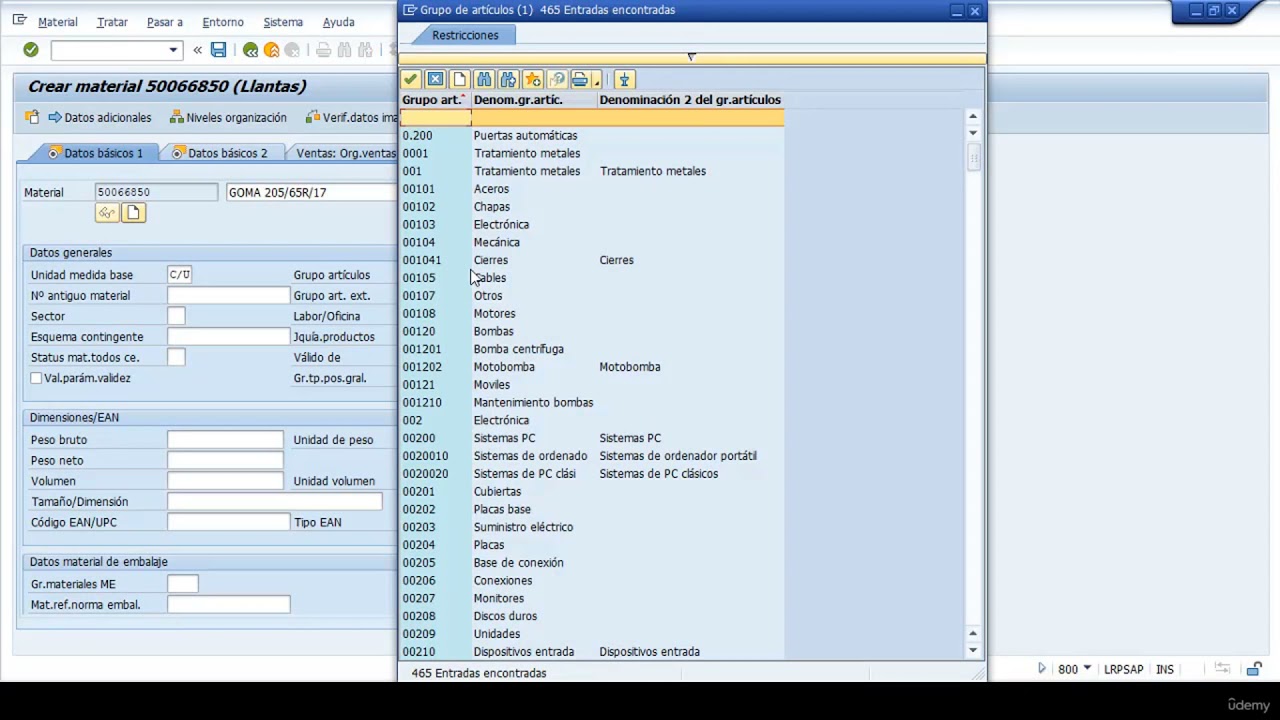Click orange Exit icon in main toolbar

coord(271,50)
